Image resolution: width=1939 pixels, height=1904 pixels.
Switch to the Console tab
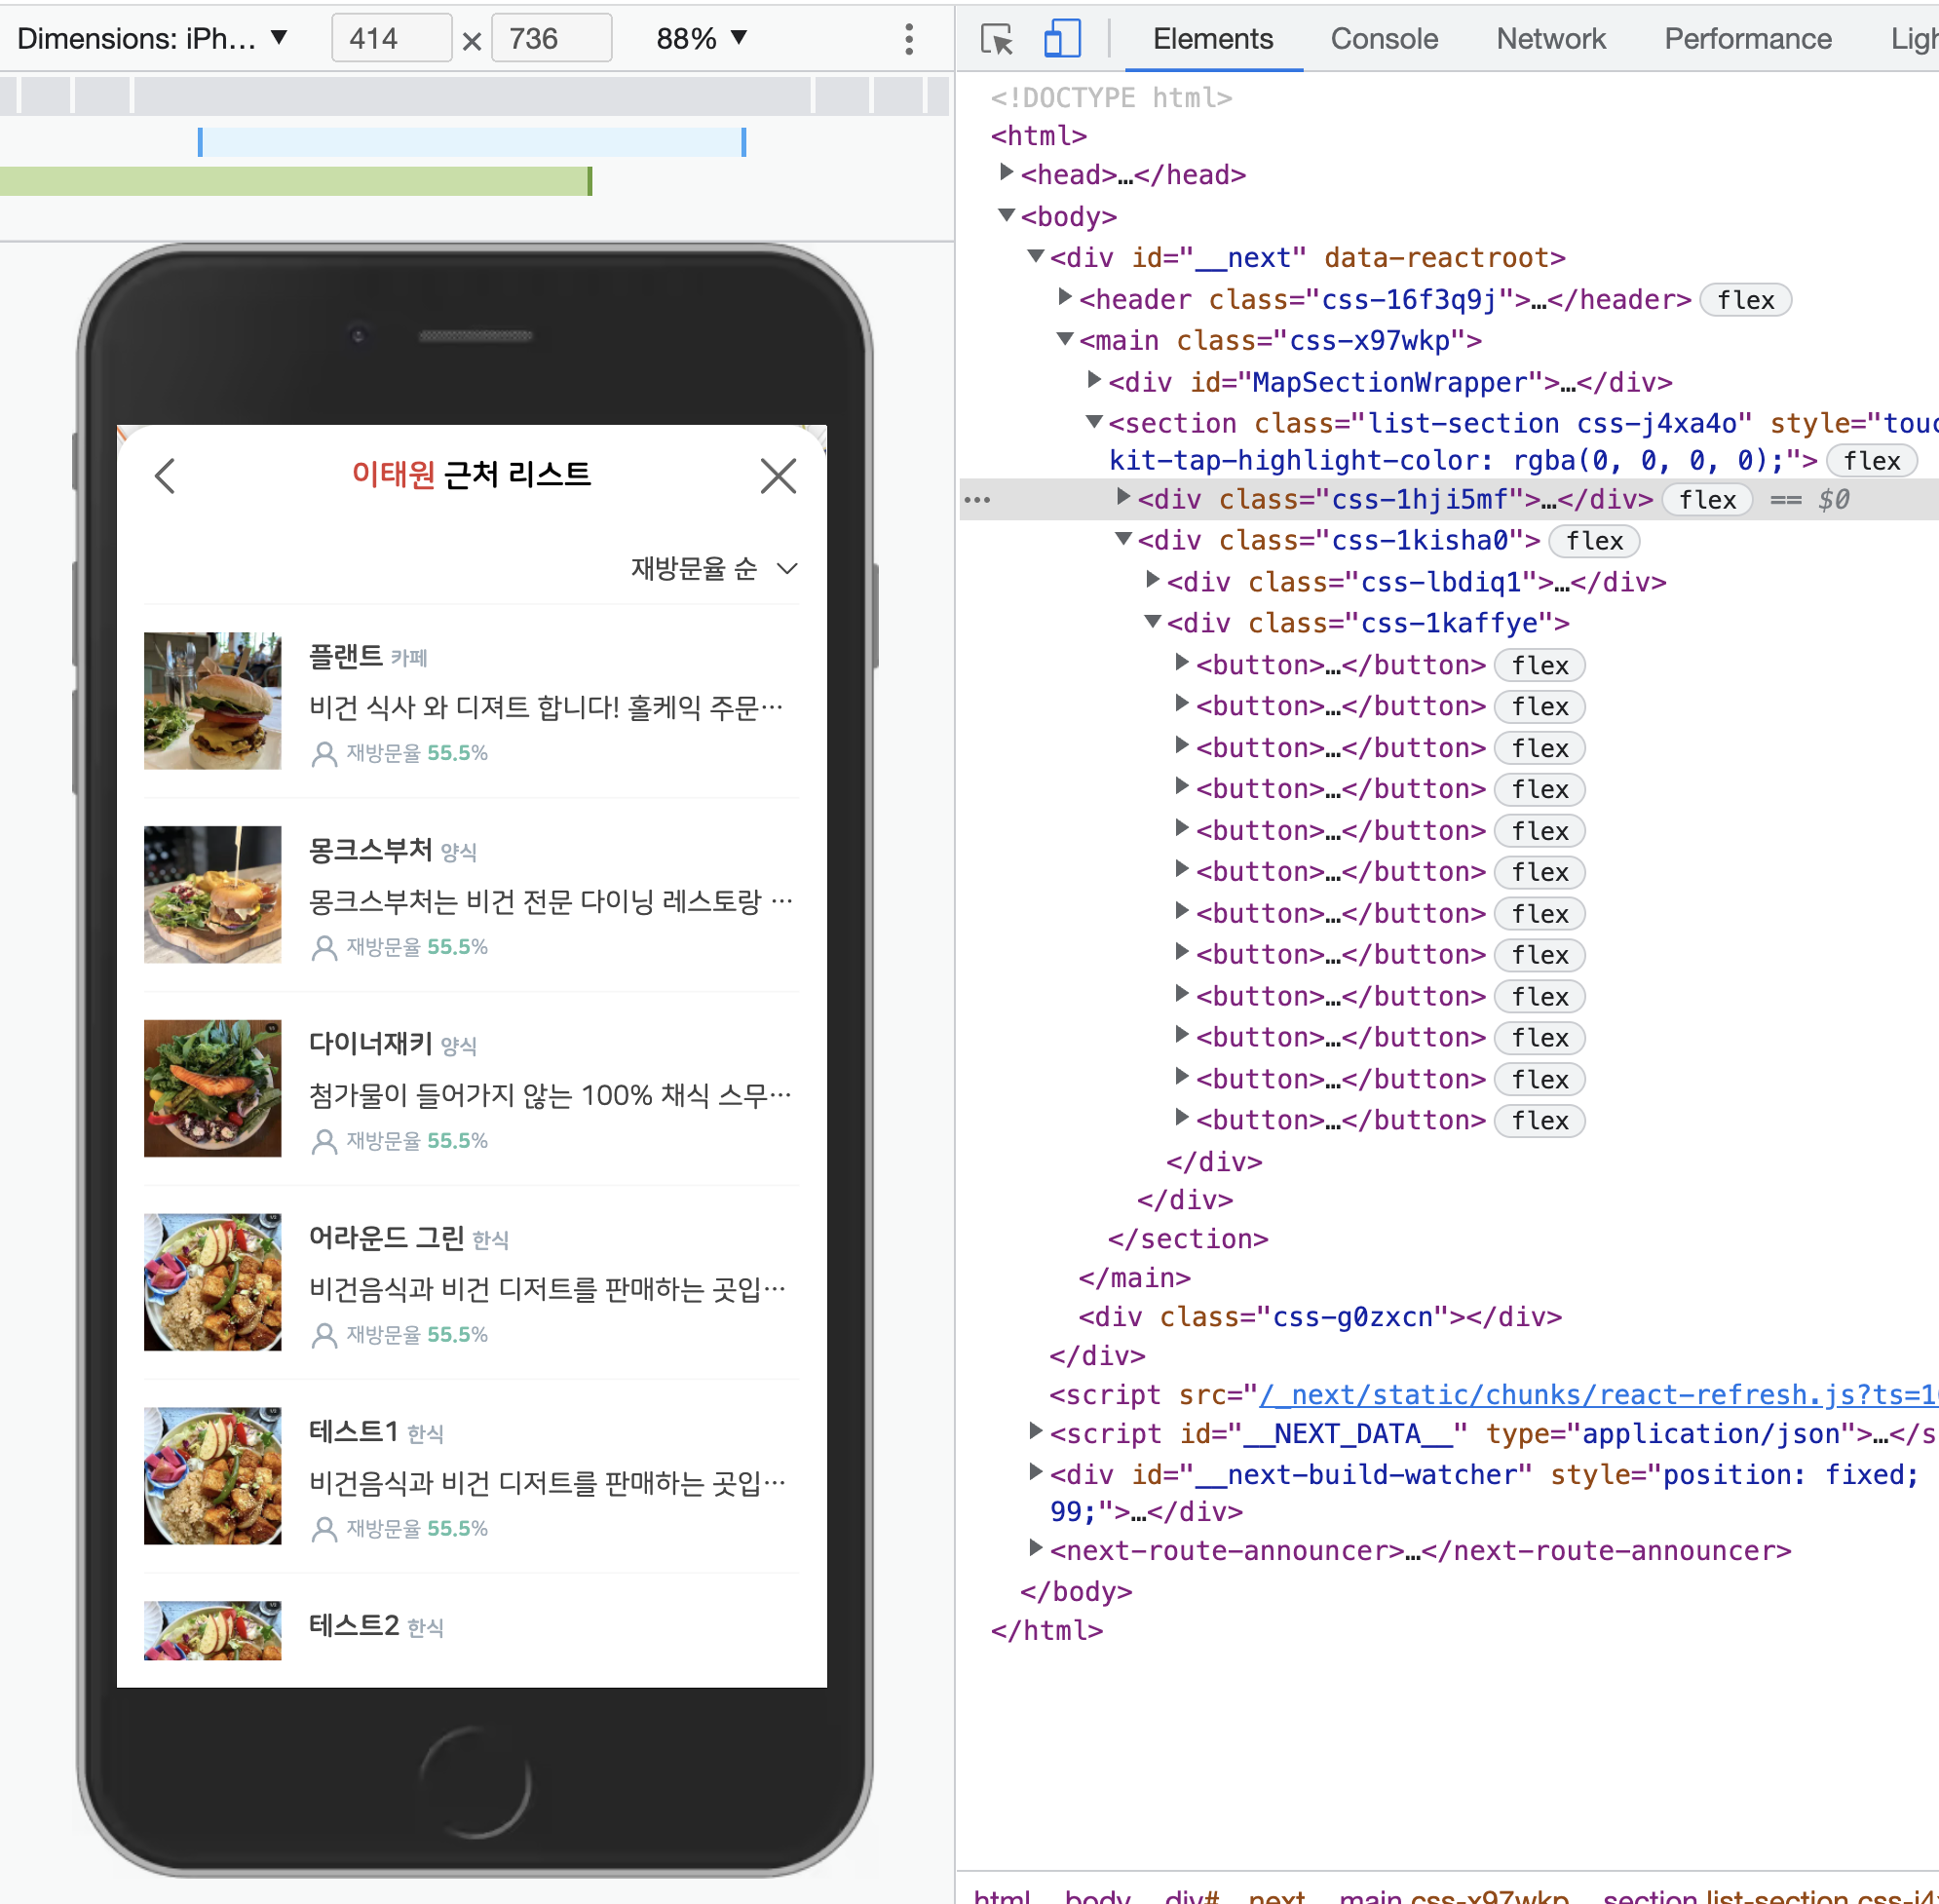click(1383, 39)
